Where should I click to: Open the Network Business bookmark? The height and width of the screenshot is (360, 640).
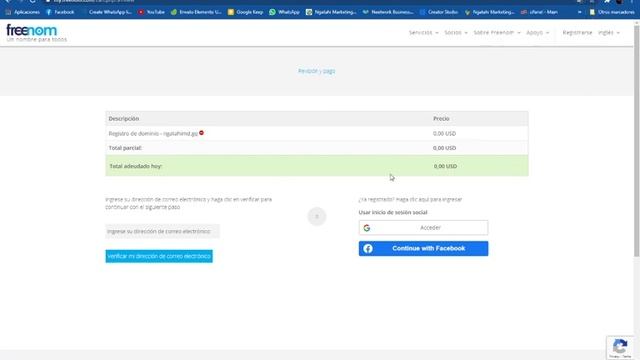[x=388, y=12]
